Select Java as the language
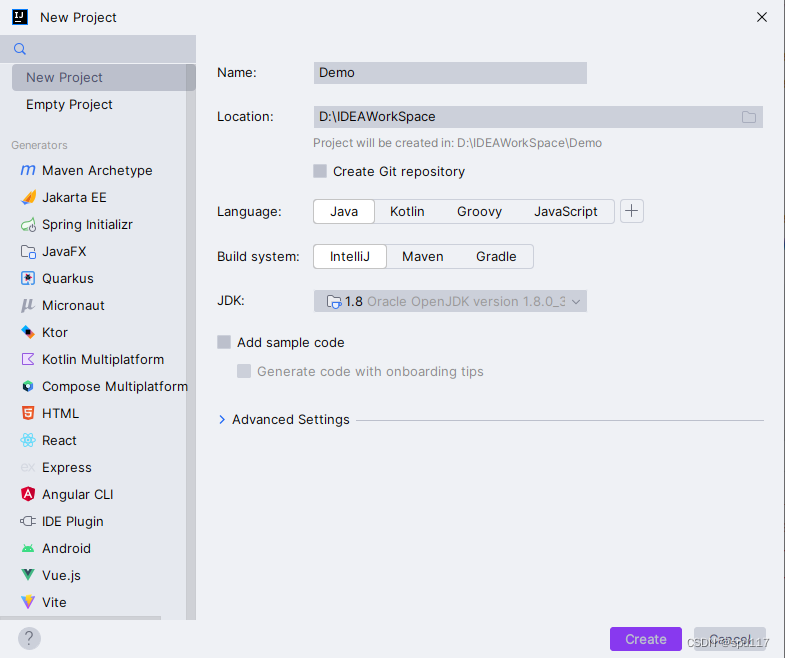The width and height of the screenshot is (785, 658). pyautogui.click(x=344, y=211)
